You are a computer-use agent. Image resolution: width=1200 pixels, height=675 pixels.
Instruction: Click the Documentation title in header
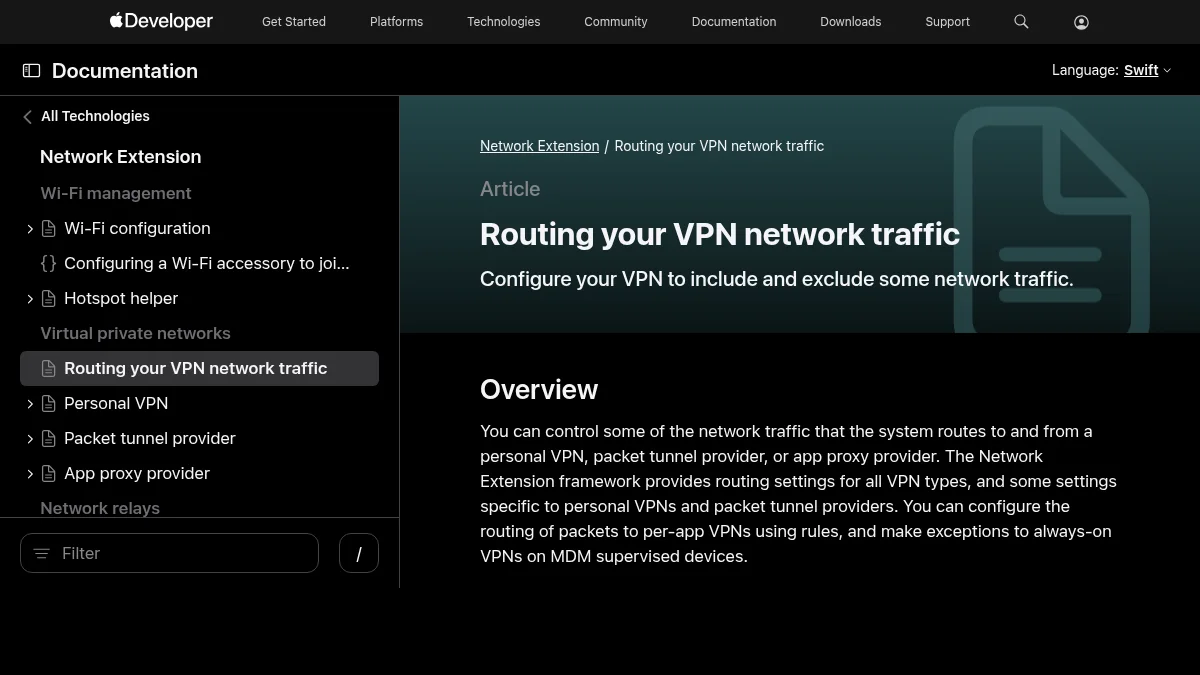point(125,71)
